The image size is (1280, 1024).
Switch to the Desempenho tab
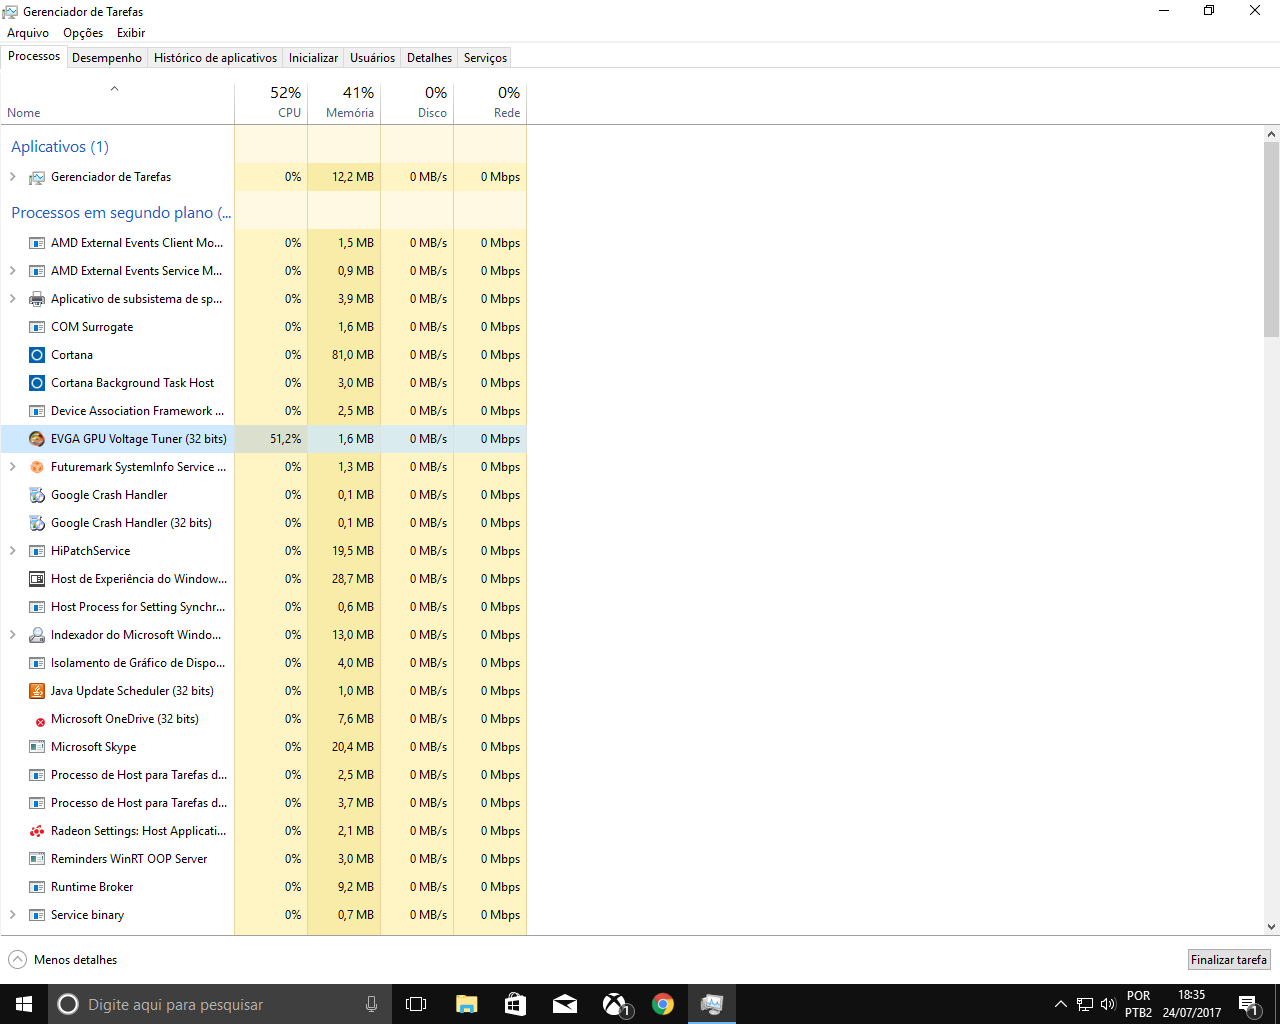click(x=107, y=58)
